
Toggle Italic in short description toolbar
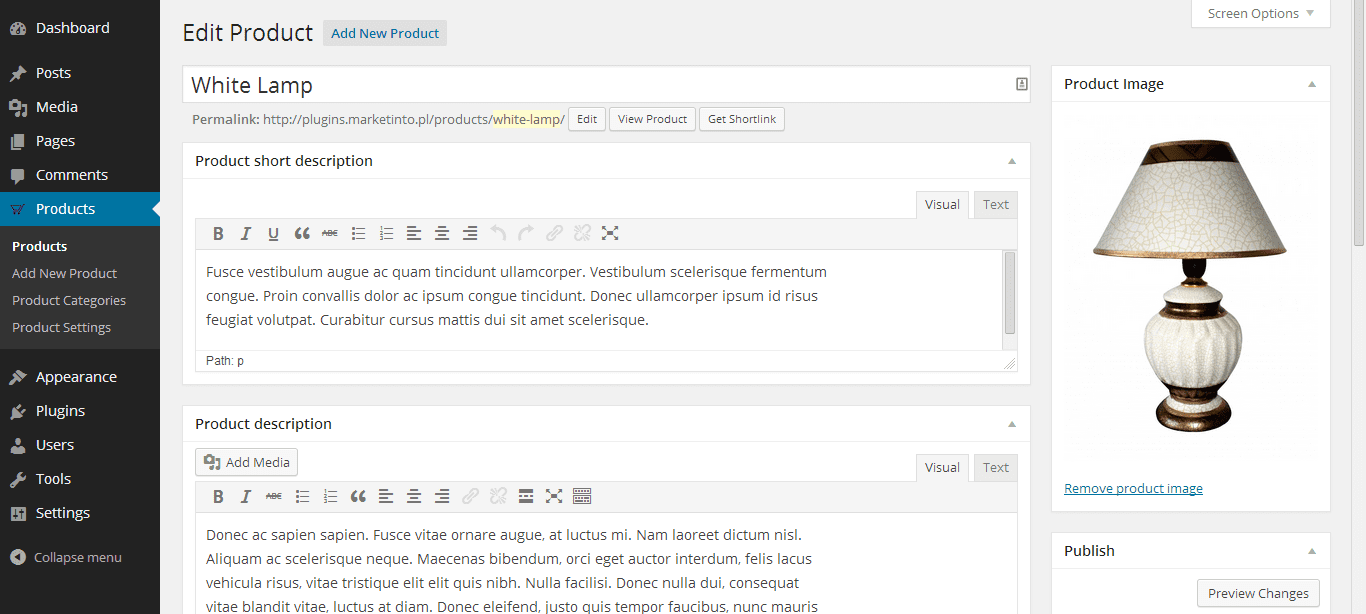coord(246,234)
